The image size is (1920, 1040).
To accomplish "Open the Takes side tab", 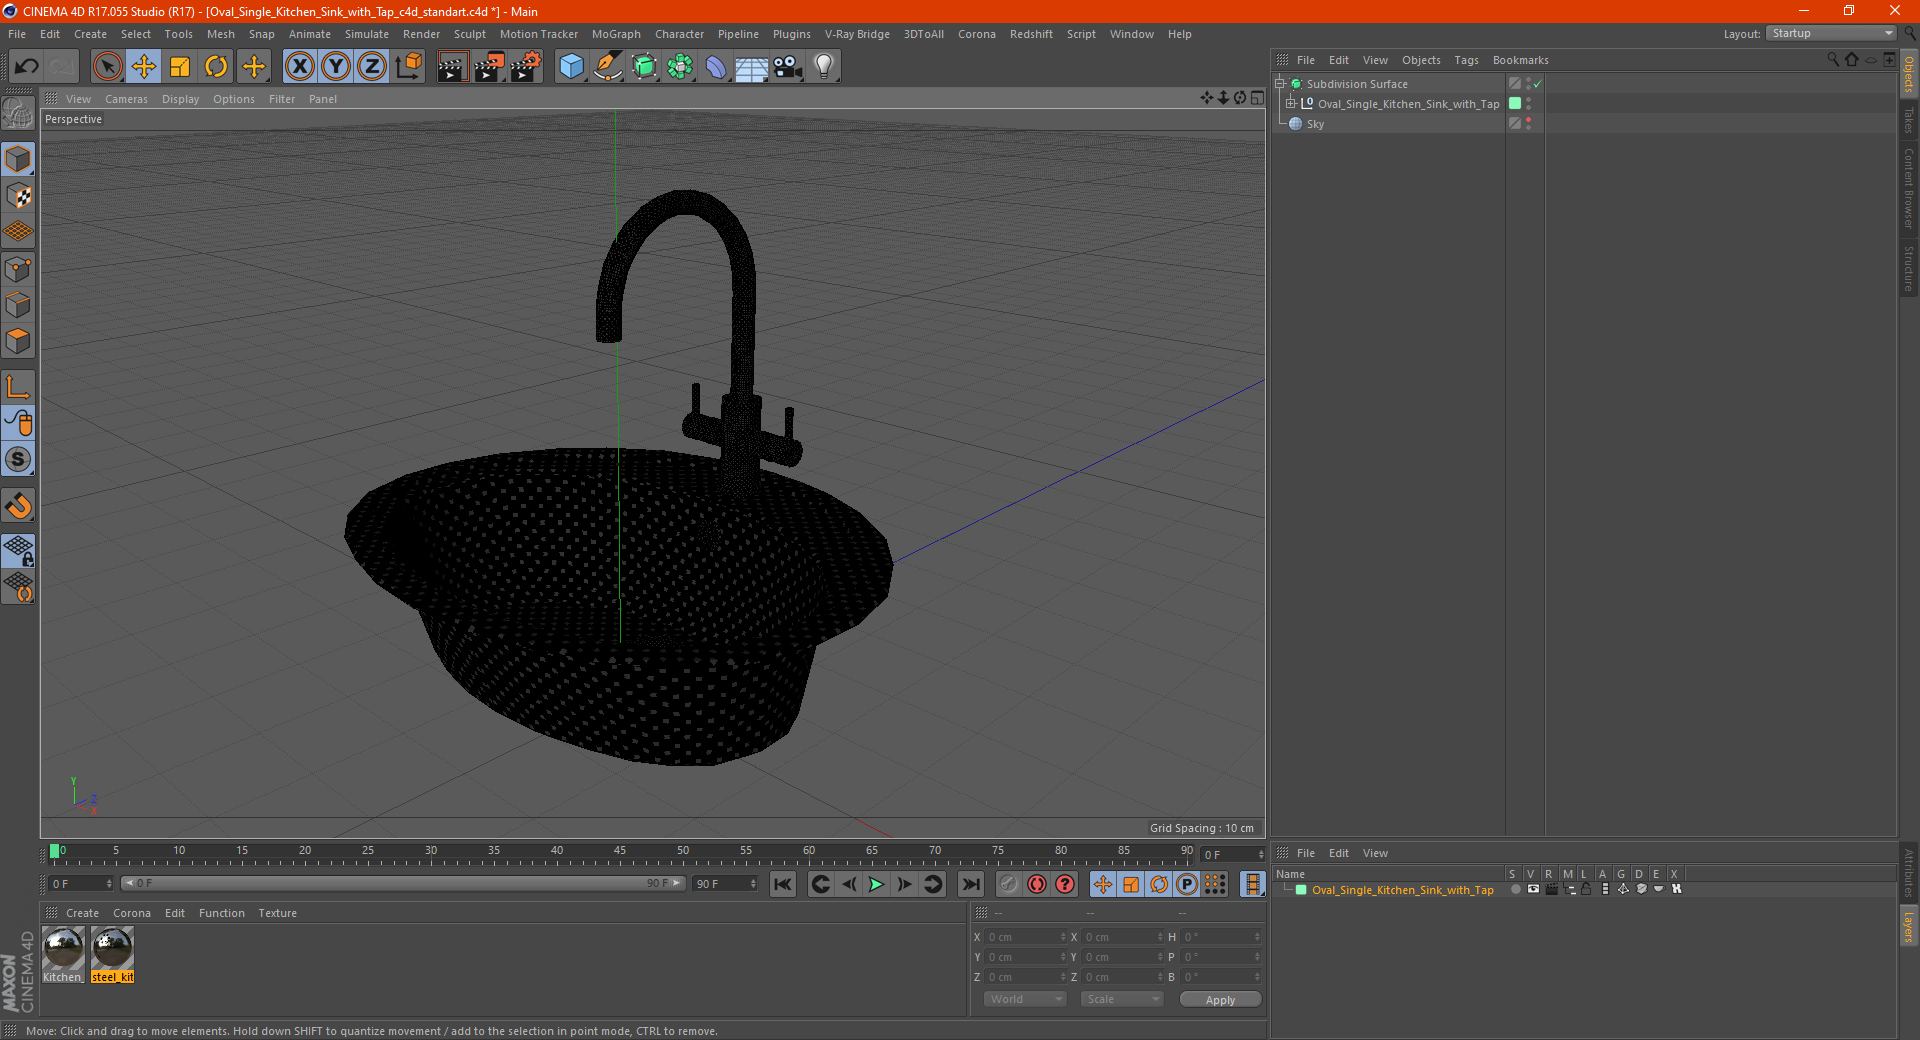I will [x=1909, y=120].
